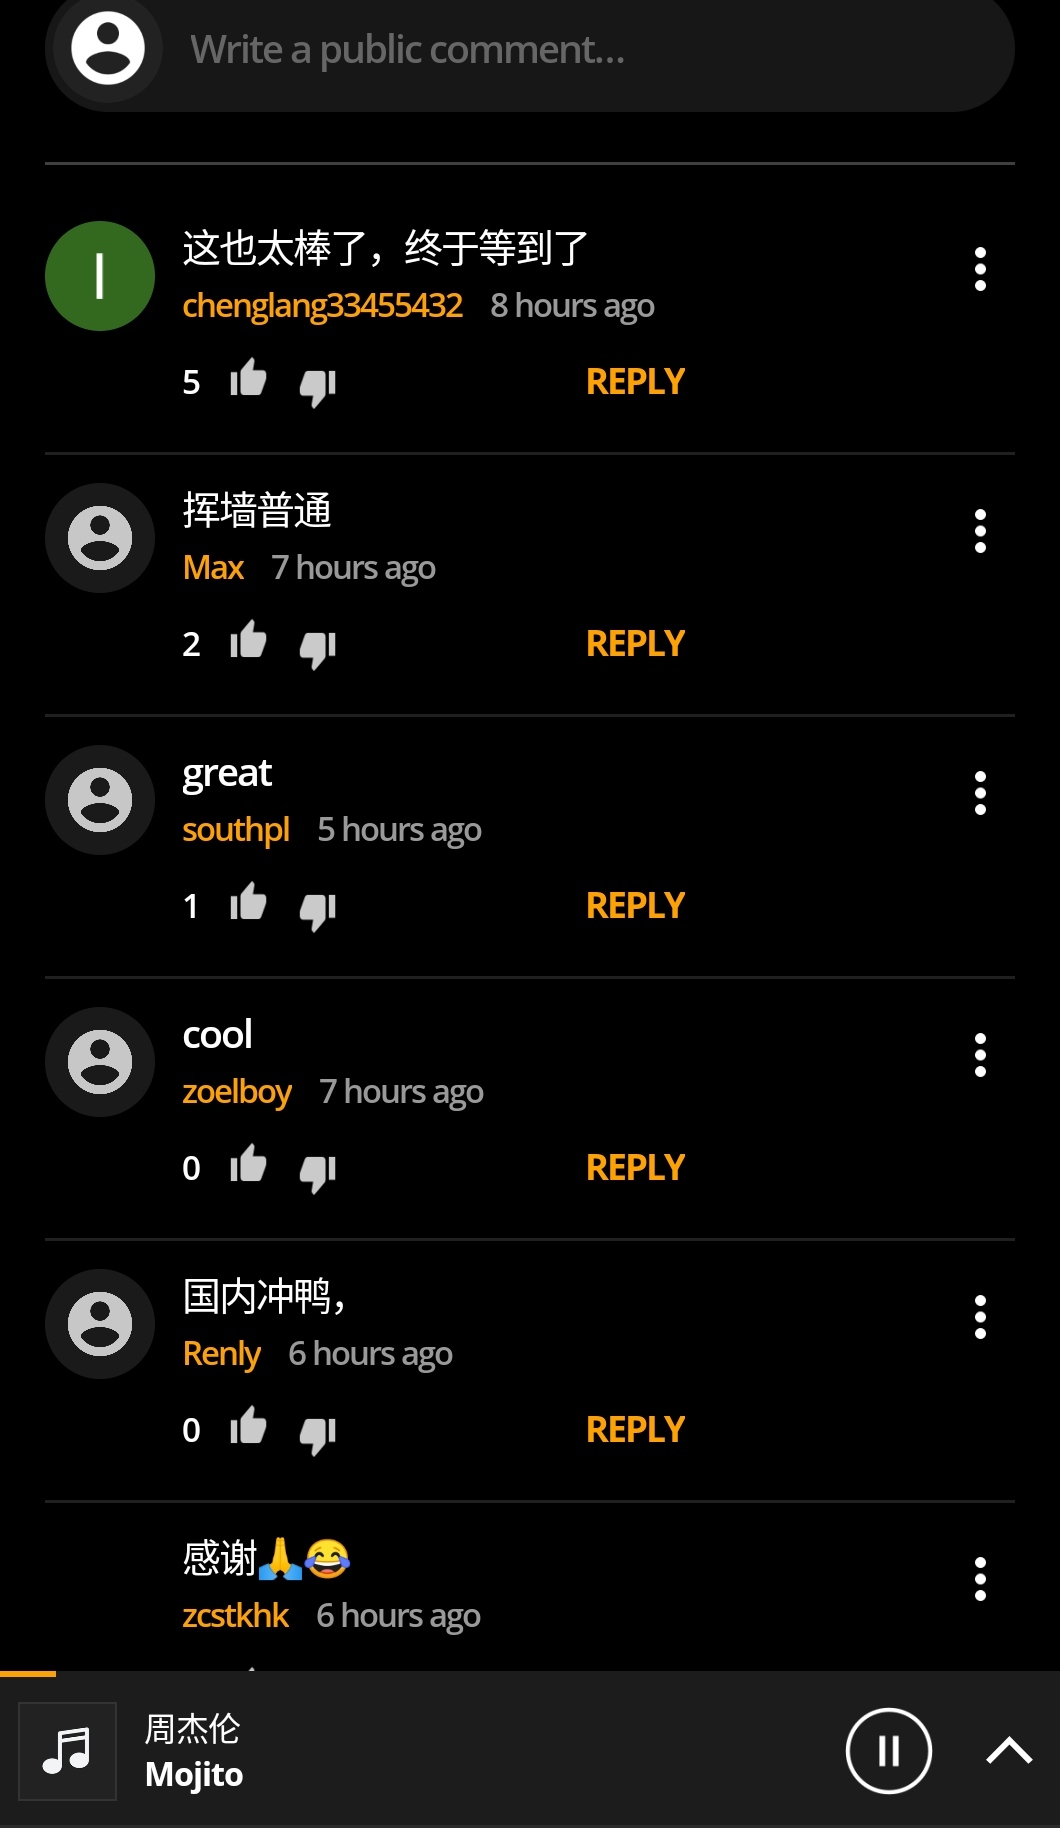This screenshot has height=1828, width=1060.
Task: Expand the mini player with up chevron
Action: coord(1009,1751)
